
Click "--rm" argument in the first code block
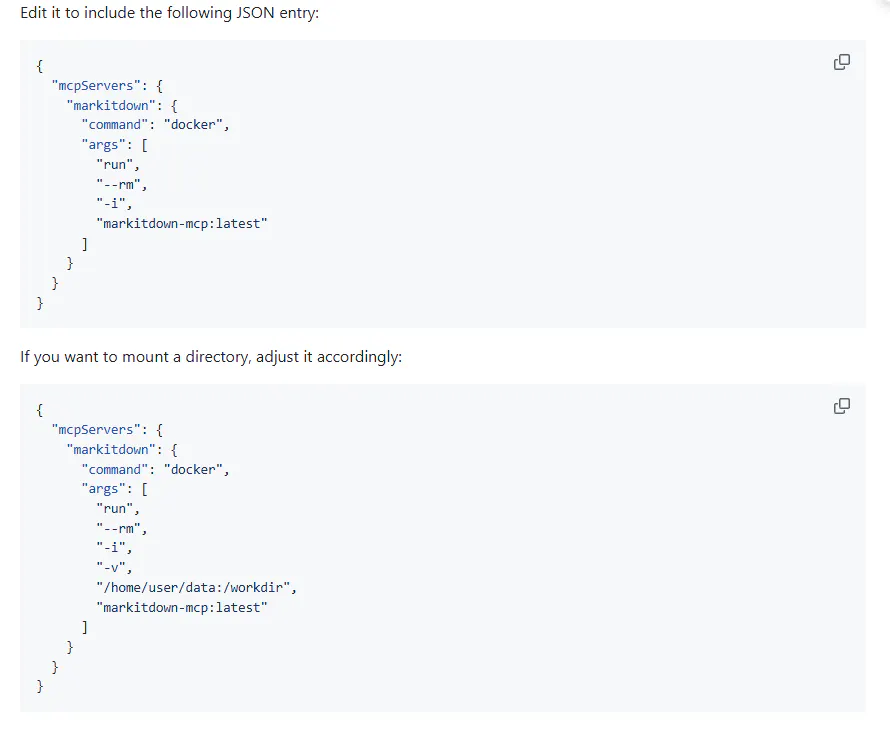click(x=118, y=184)
